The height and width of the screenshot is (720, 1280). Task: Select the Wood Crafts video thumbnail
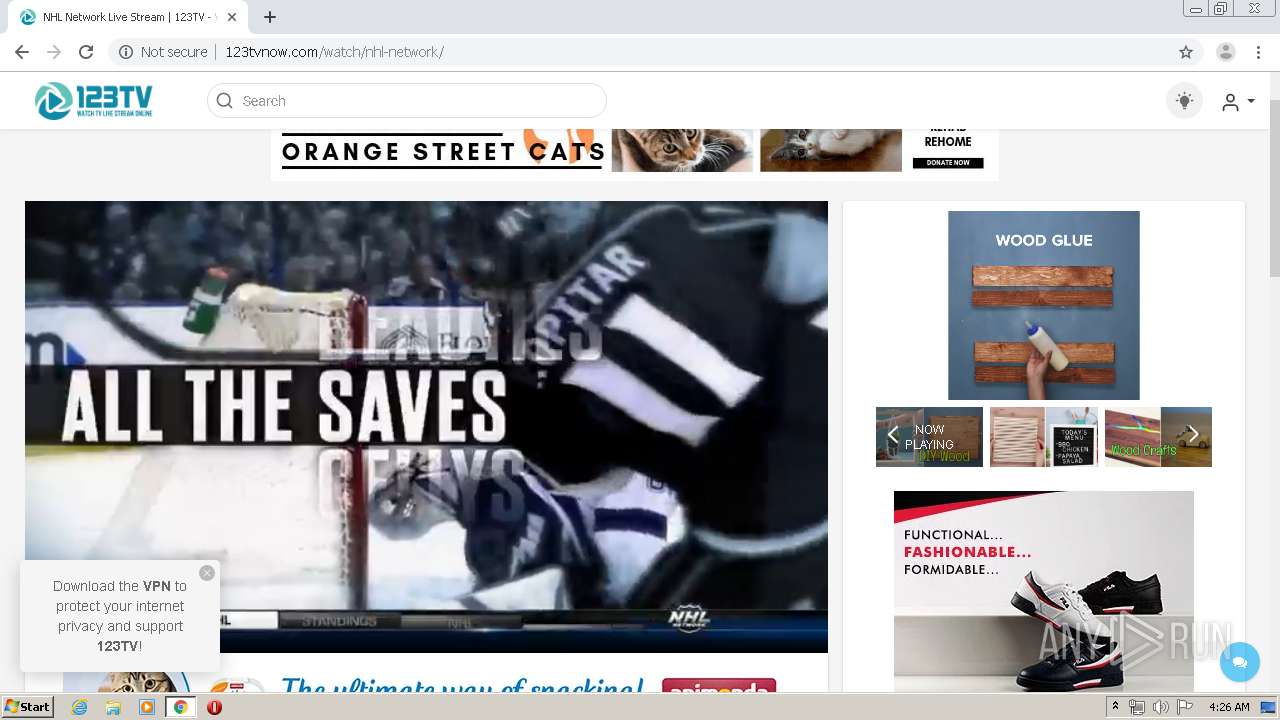coord(1158,437)
